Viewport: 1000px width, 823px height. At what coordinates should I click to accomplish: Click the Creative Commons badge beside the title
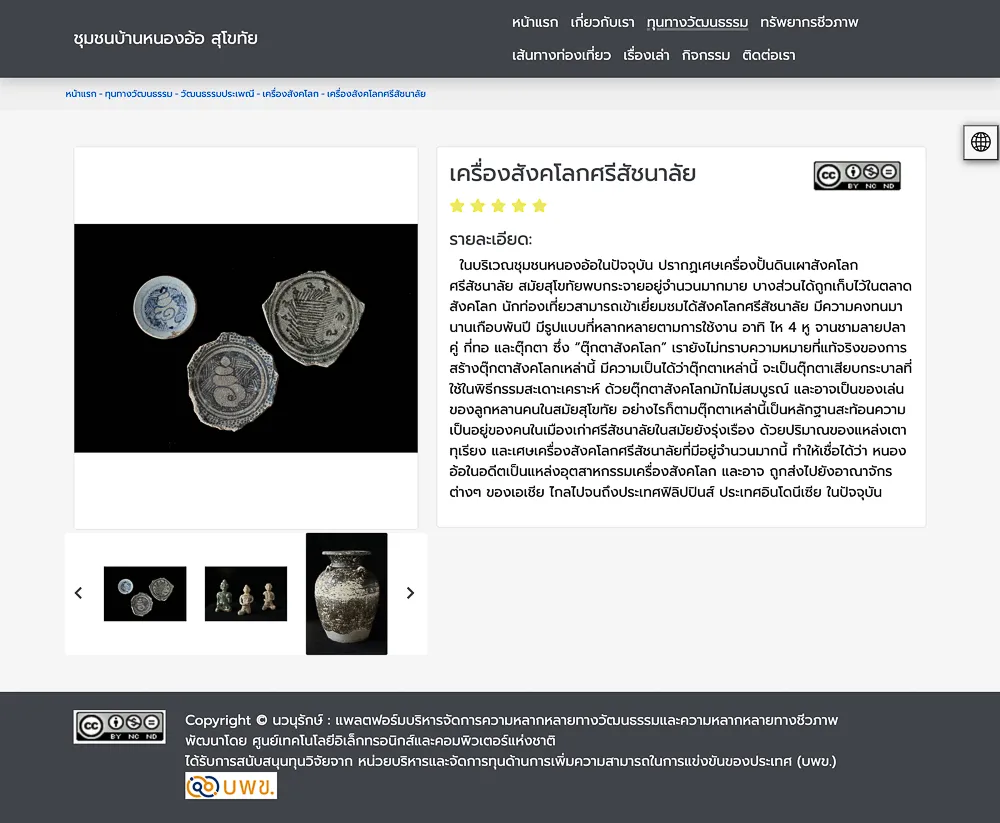tap(857, 175)
